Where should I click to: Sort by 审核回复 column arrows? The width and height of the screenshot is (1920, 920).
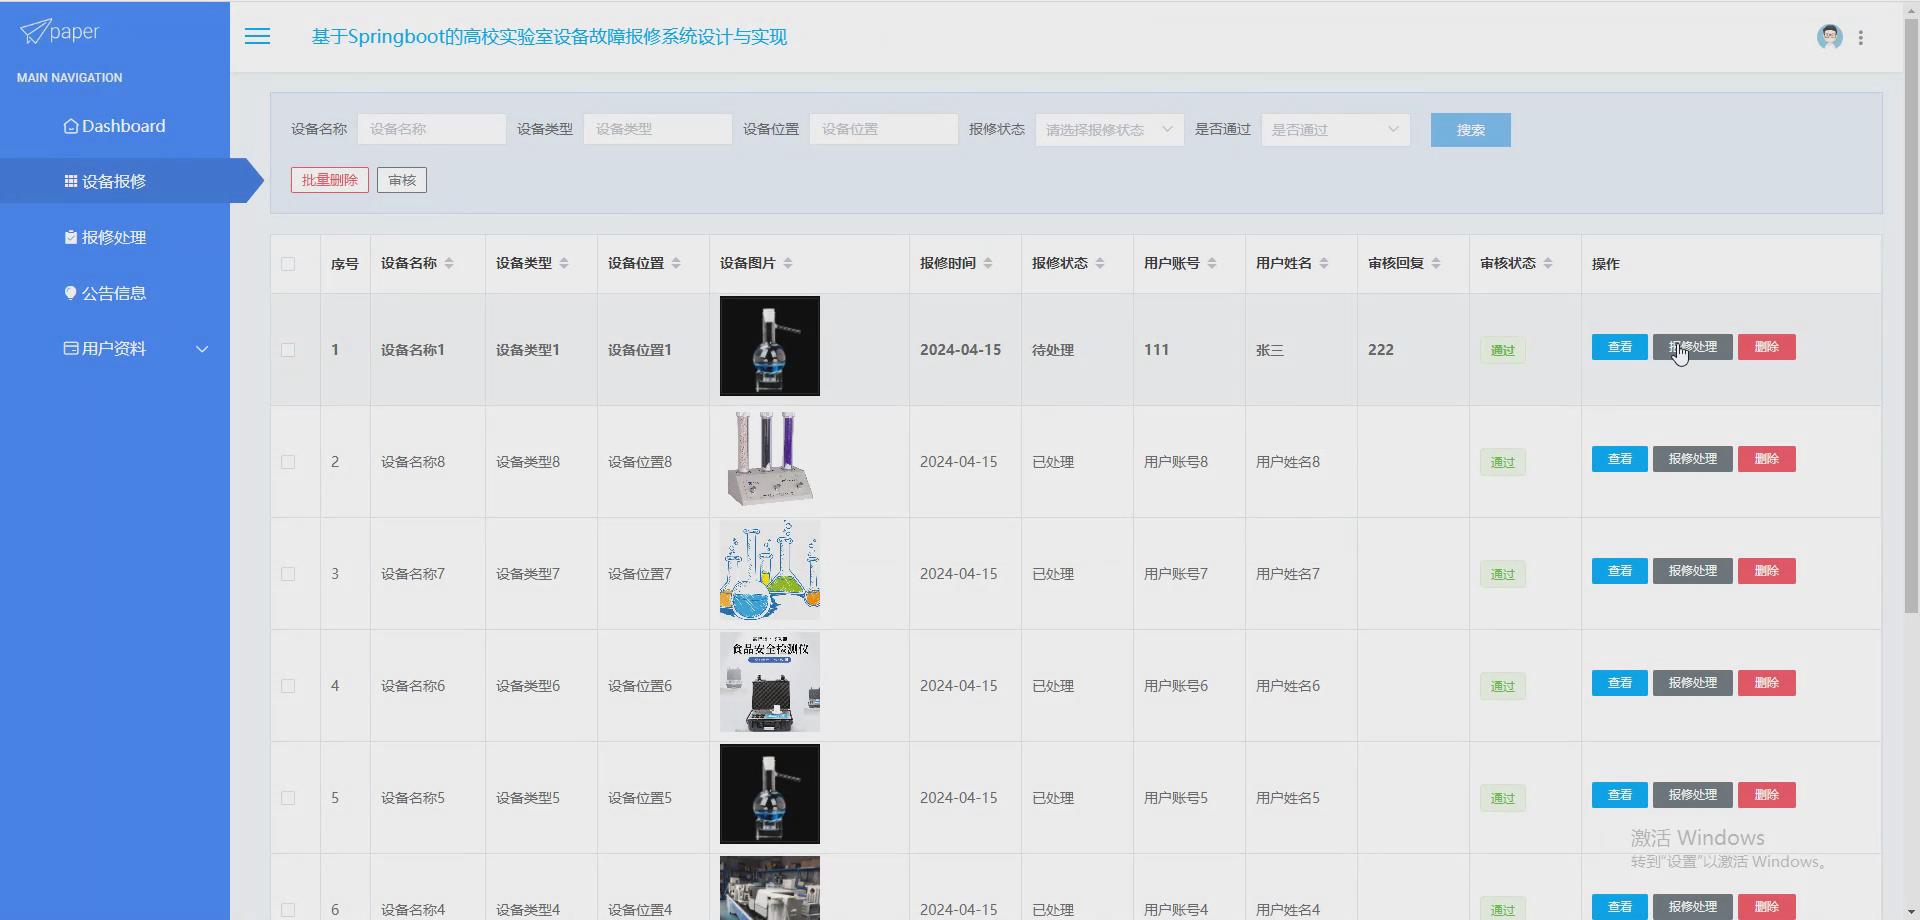[x=1436, y=263]
